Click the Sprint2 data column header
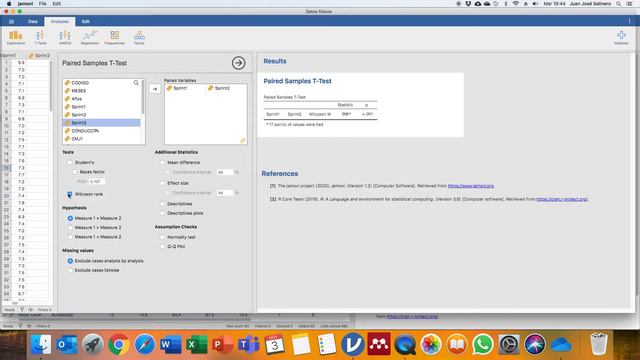Screen dimensions: 640x360 39,56
